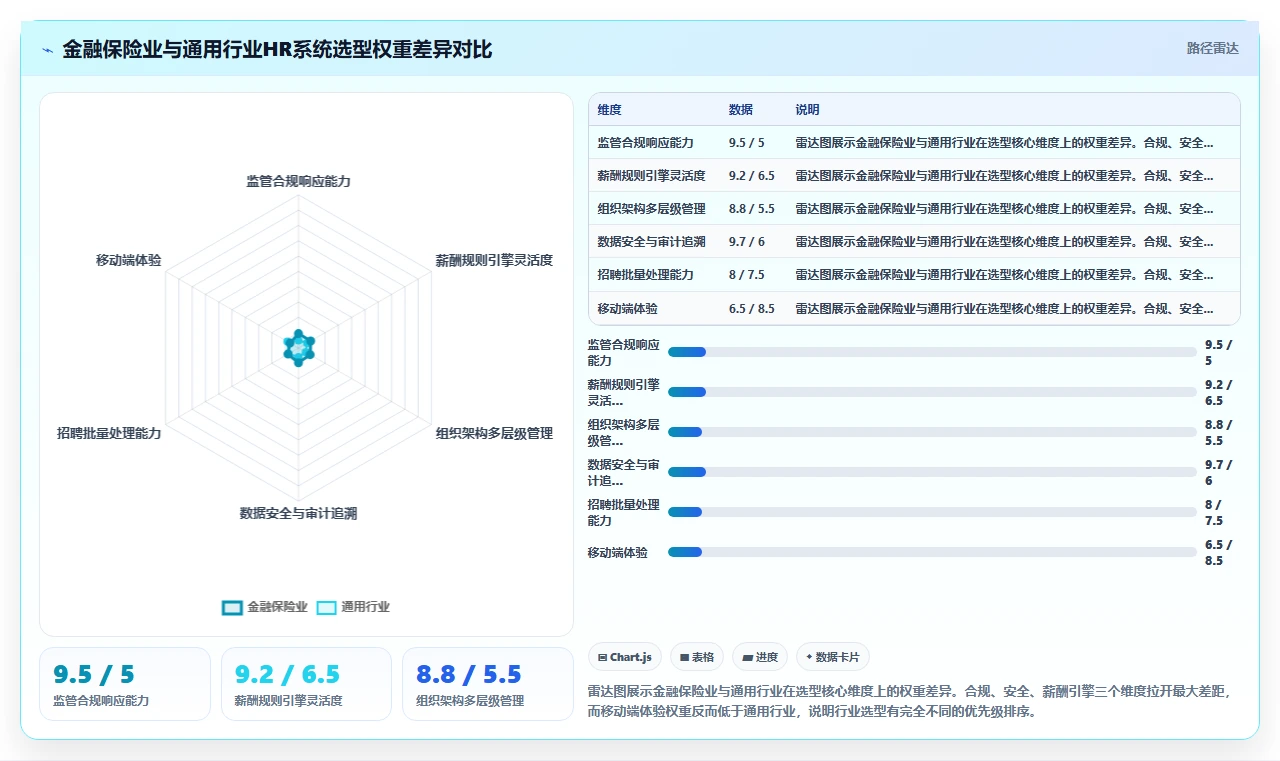The width and height of the screenshot is (1280, 761).
Task: Click the 表格 tag chip
Action: point(697,657)
